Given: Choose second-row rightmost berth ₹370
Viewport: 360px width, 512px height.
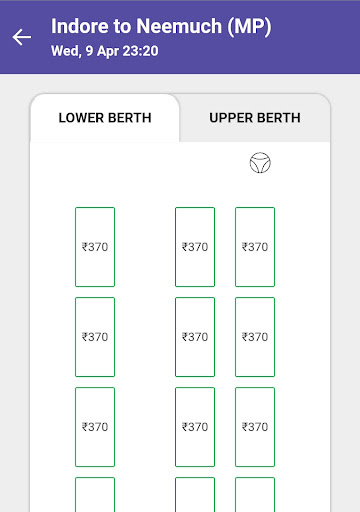Looking at the screenshot, I should (x=255, y=337).
